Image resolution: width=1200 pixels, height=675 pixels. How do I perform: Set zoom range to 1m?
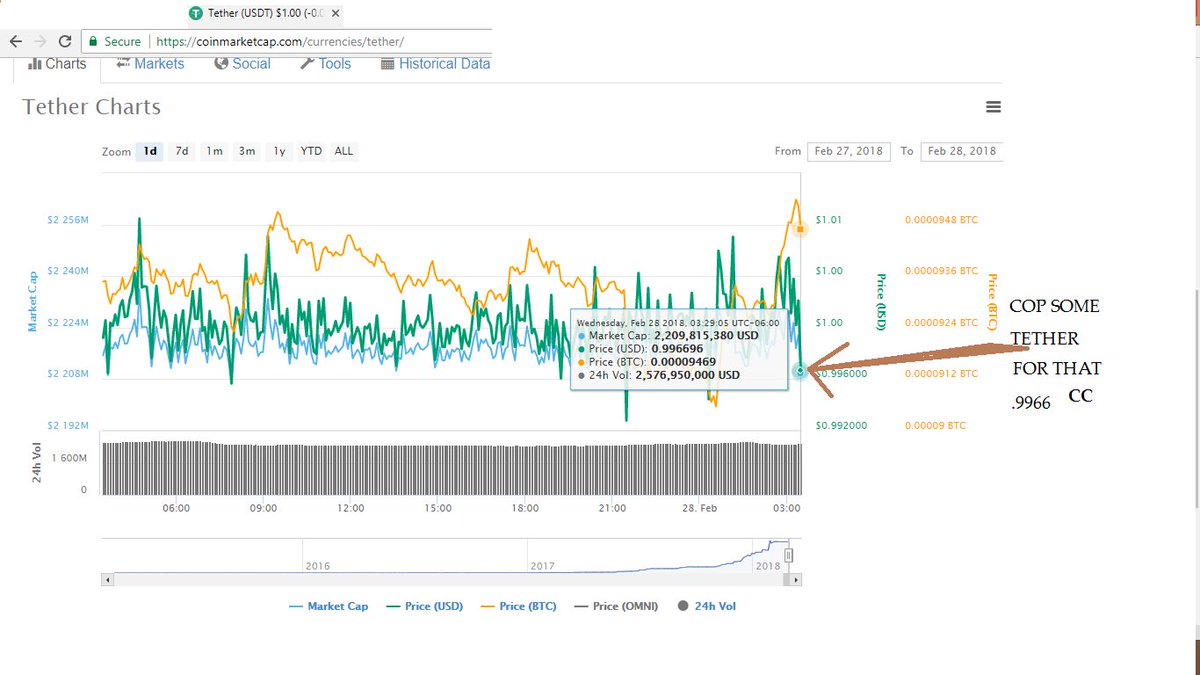(x=214, y=151)
